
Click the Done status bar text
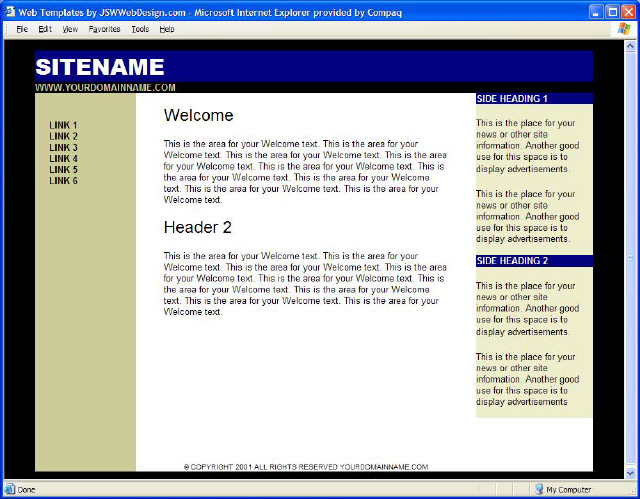coord(27,489)
